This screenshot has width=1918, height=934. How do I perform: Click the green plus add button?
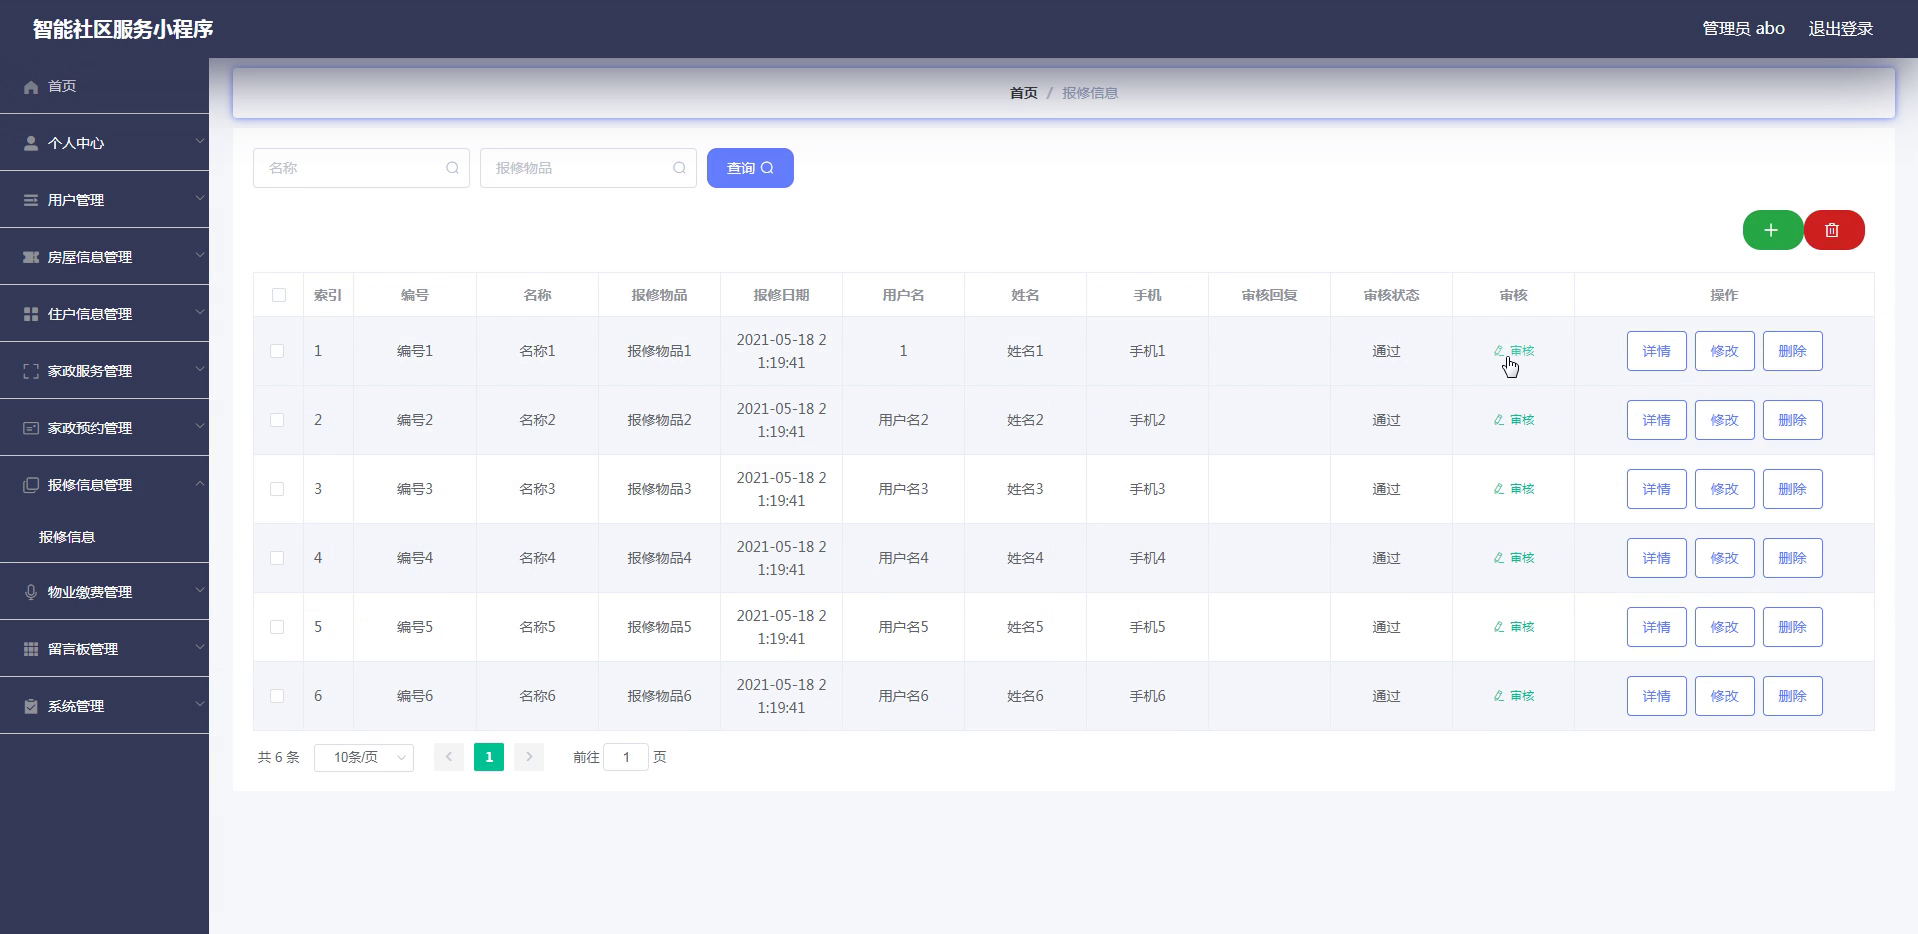(1772, 230)
